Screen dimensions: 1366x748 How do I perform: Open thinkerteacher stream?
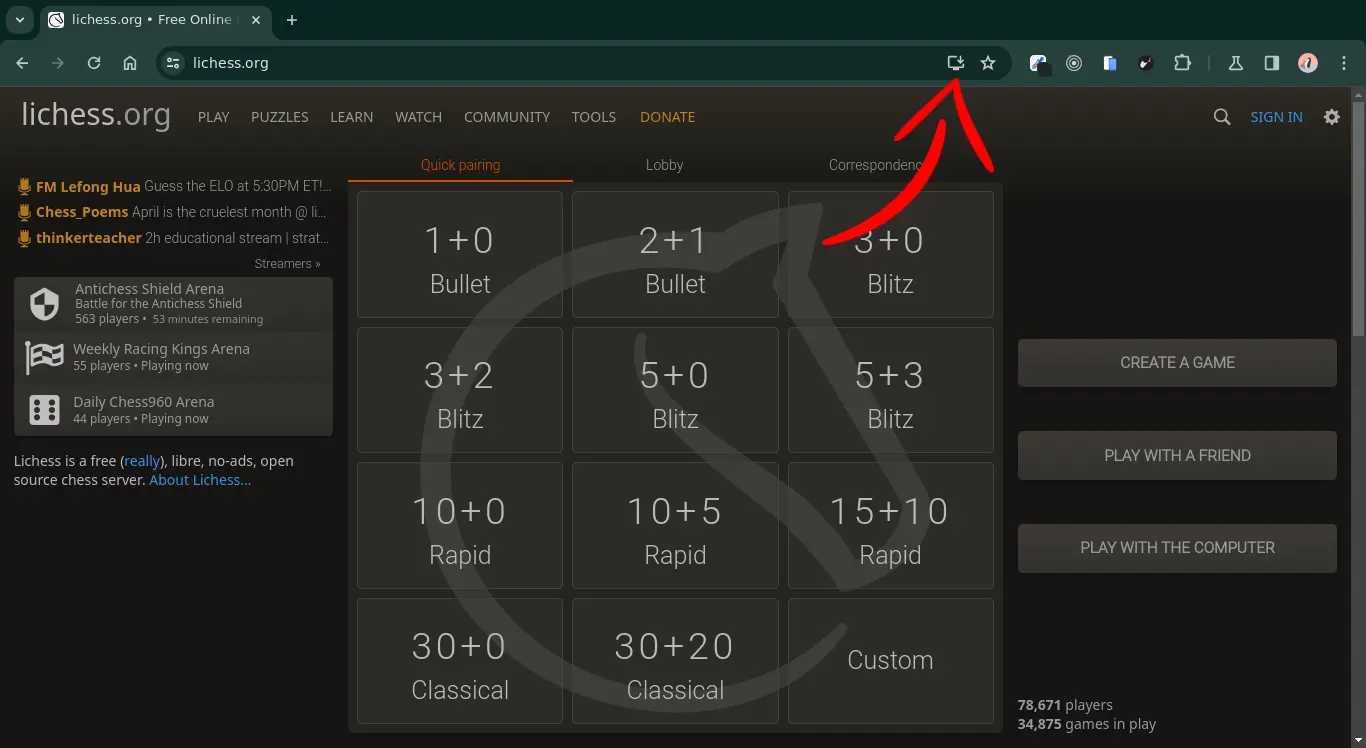pos(174,238)
